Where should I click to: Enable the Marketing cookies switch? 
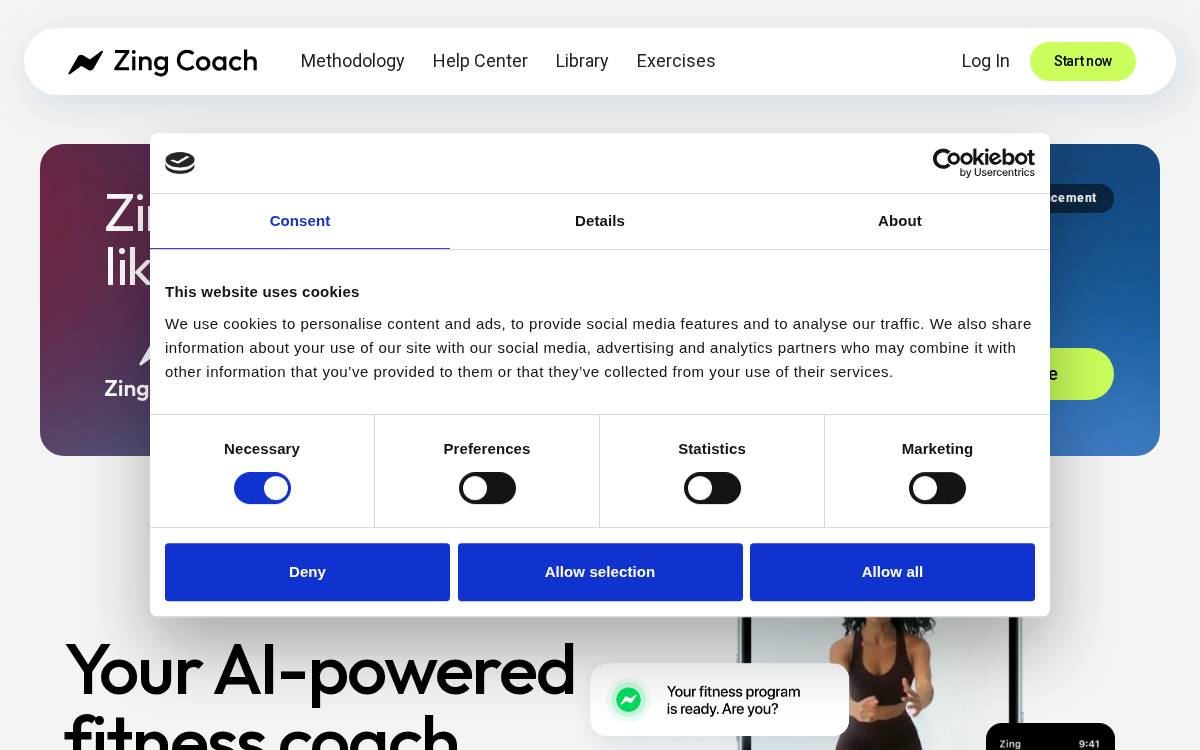[x=937, y=488]
